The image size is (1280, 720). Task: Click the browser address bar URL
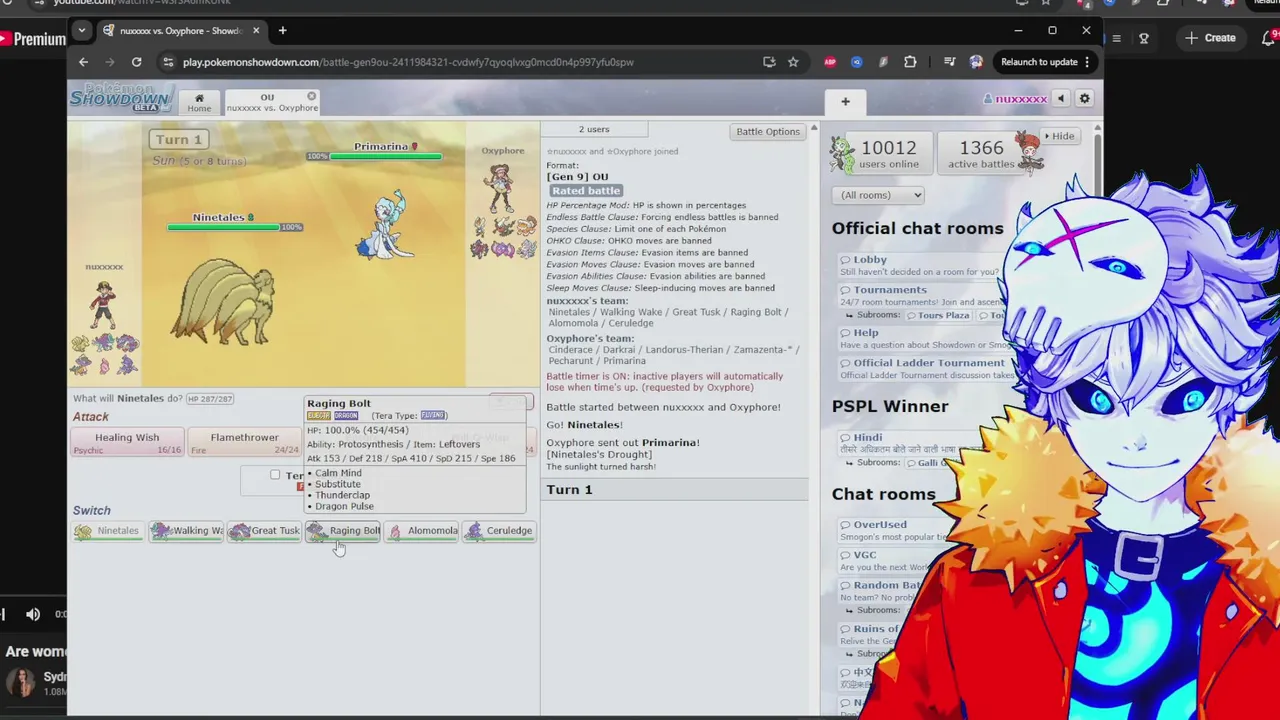408,62
